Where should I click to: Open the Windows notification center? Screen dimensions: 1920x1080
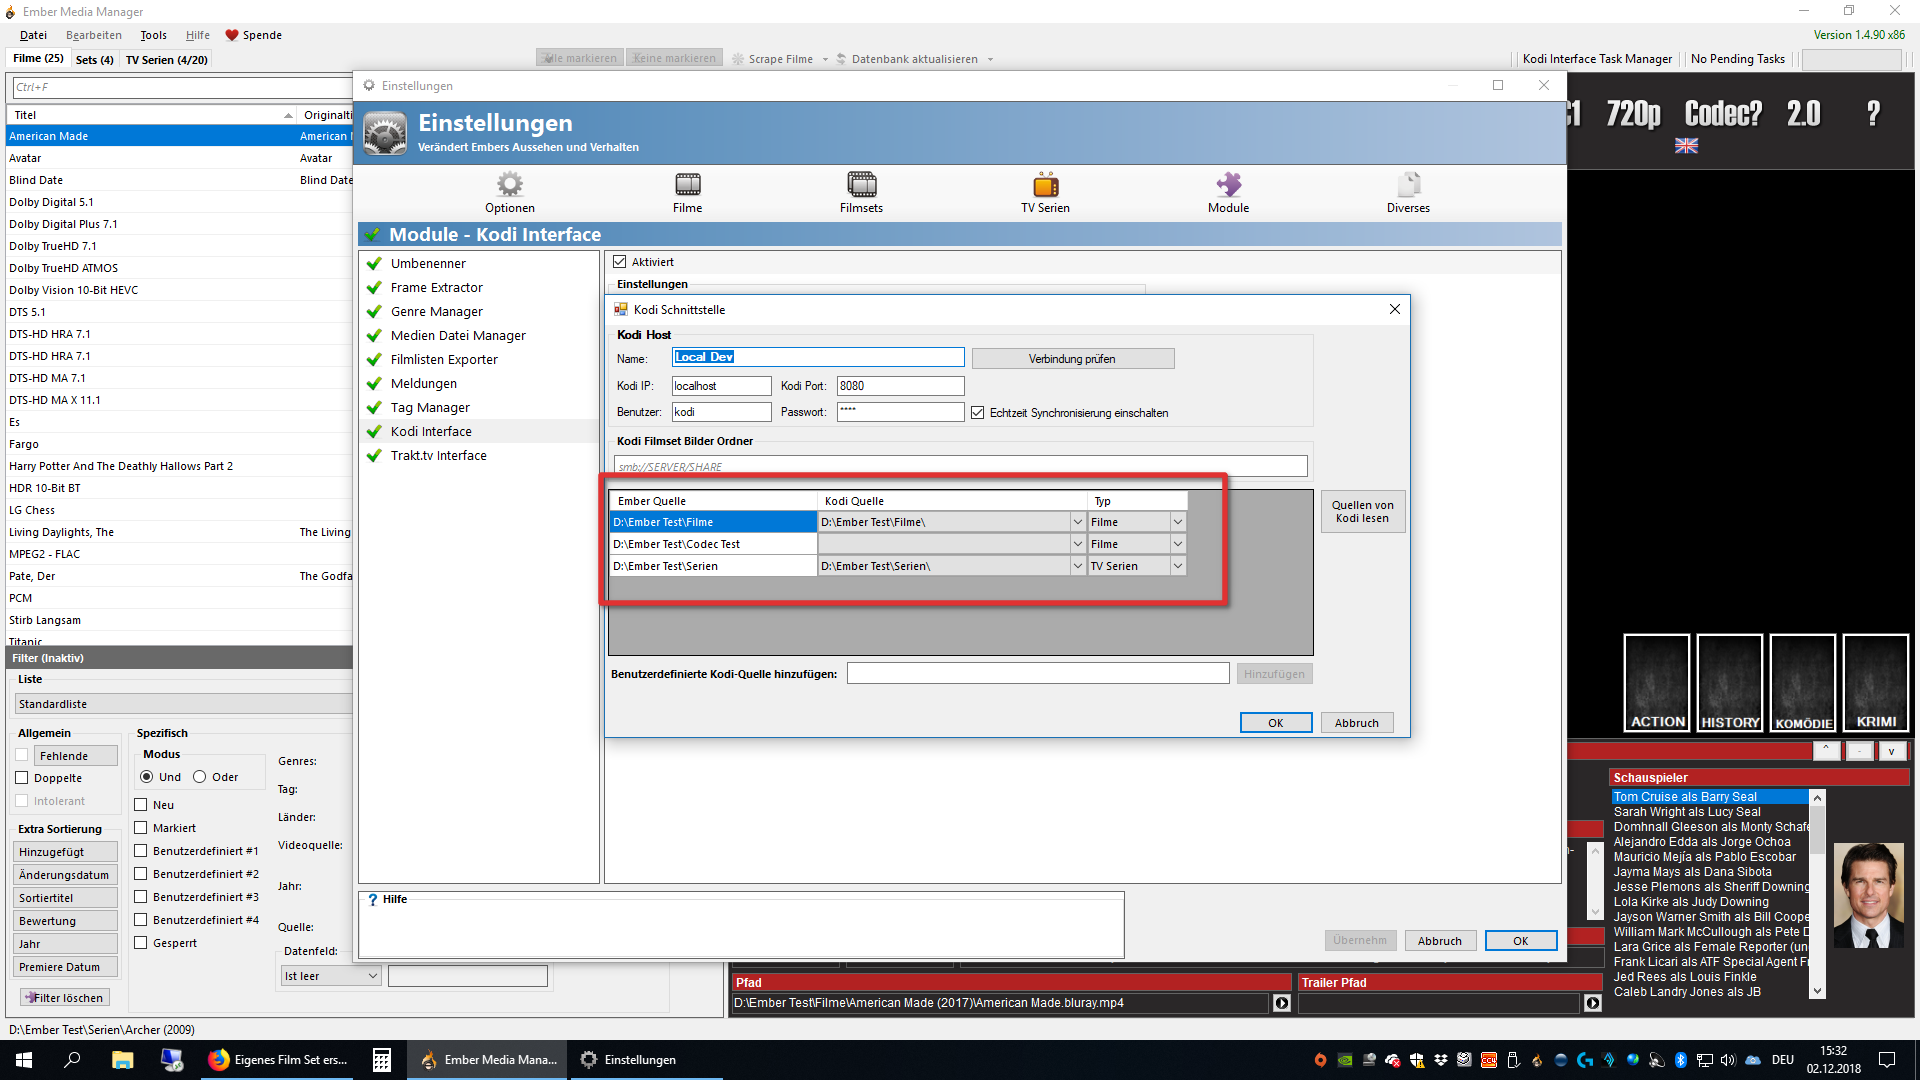pyautogui.click(x=1887, y=1060)
